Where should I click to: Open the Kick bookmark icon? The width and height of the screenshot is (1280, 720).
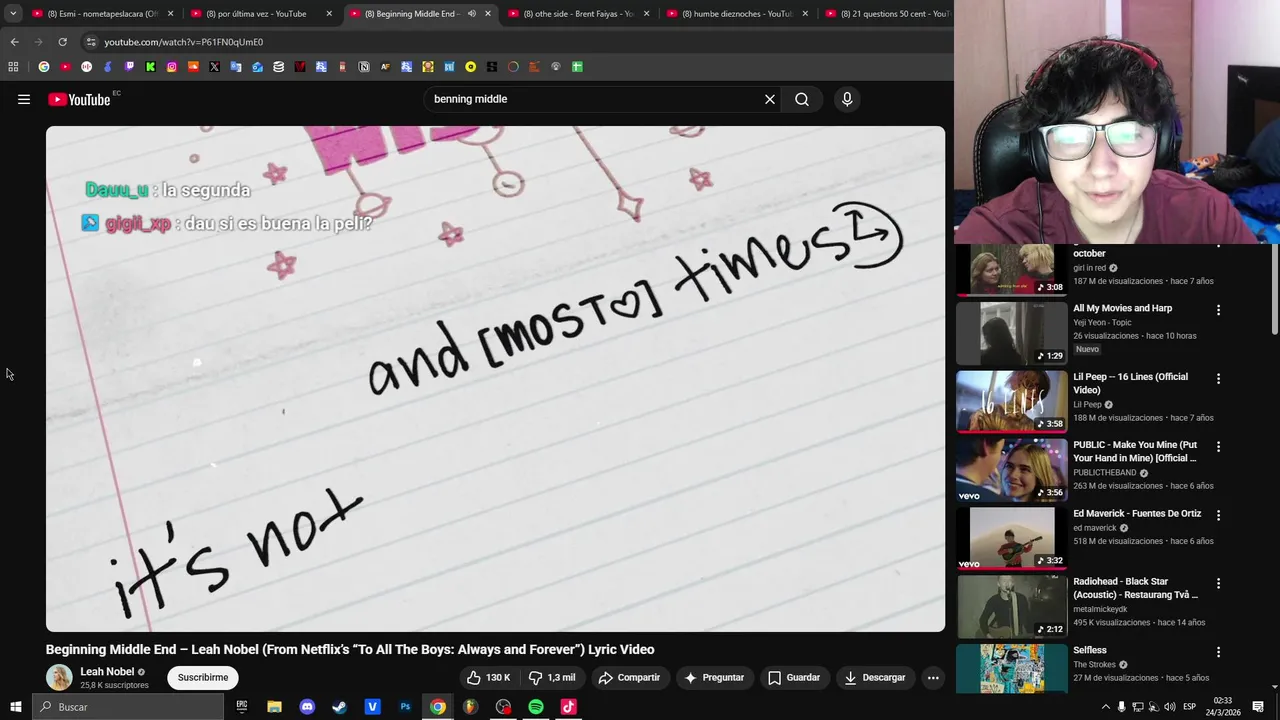click(x=150, y=67)
